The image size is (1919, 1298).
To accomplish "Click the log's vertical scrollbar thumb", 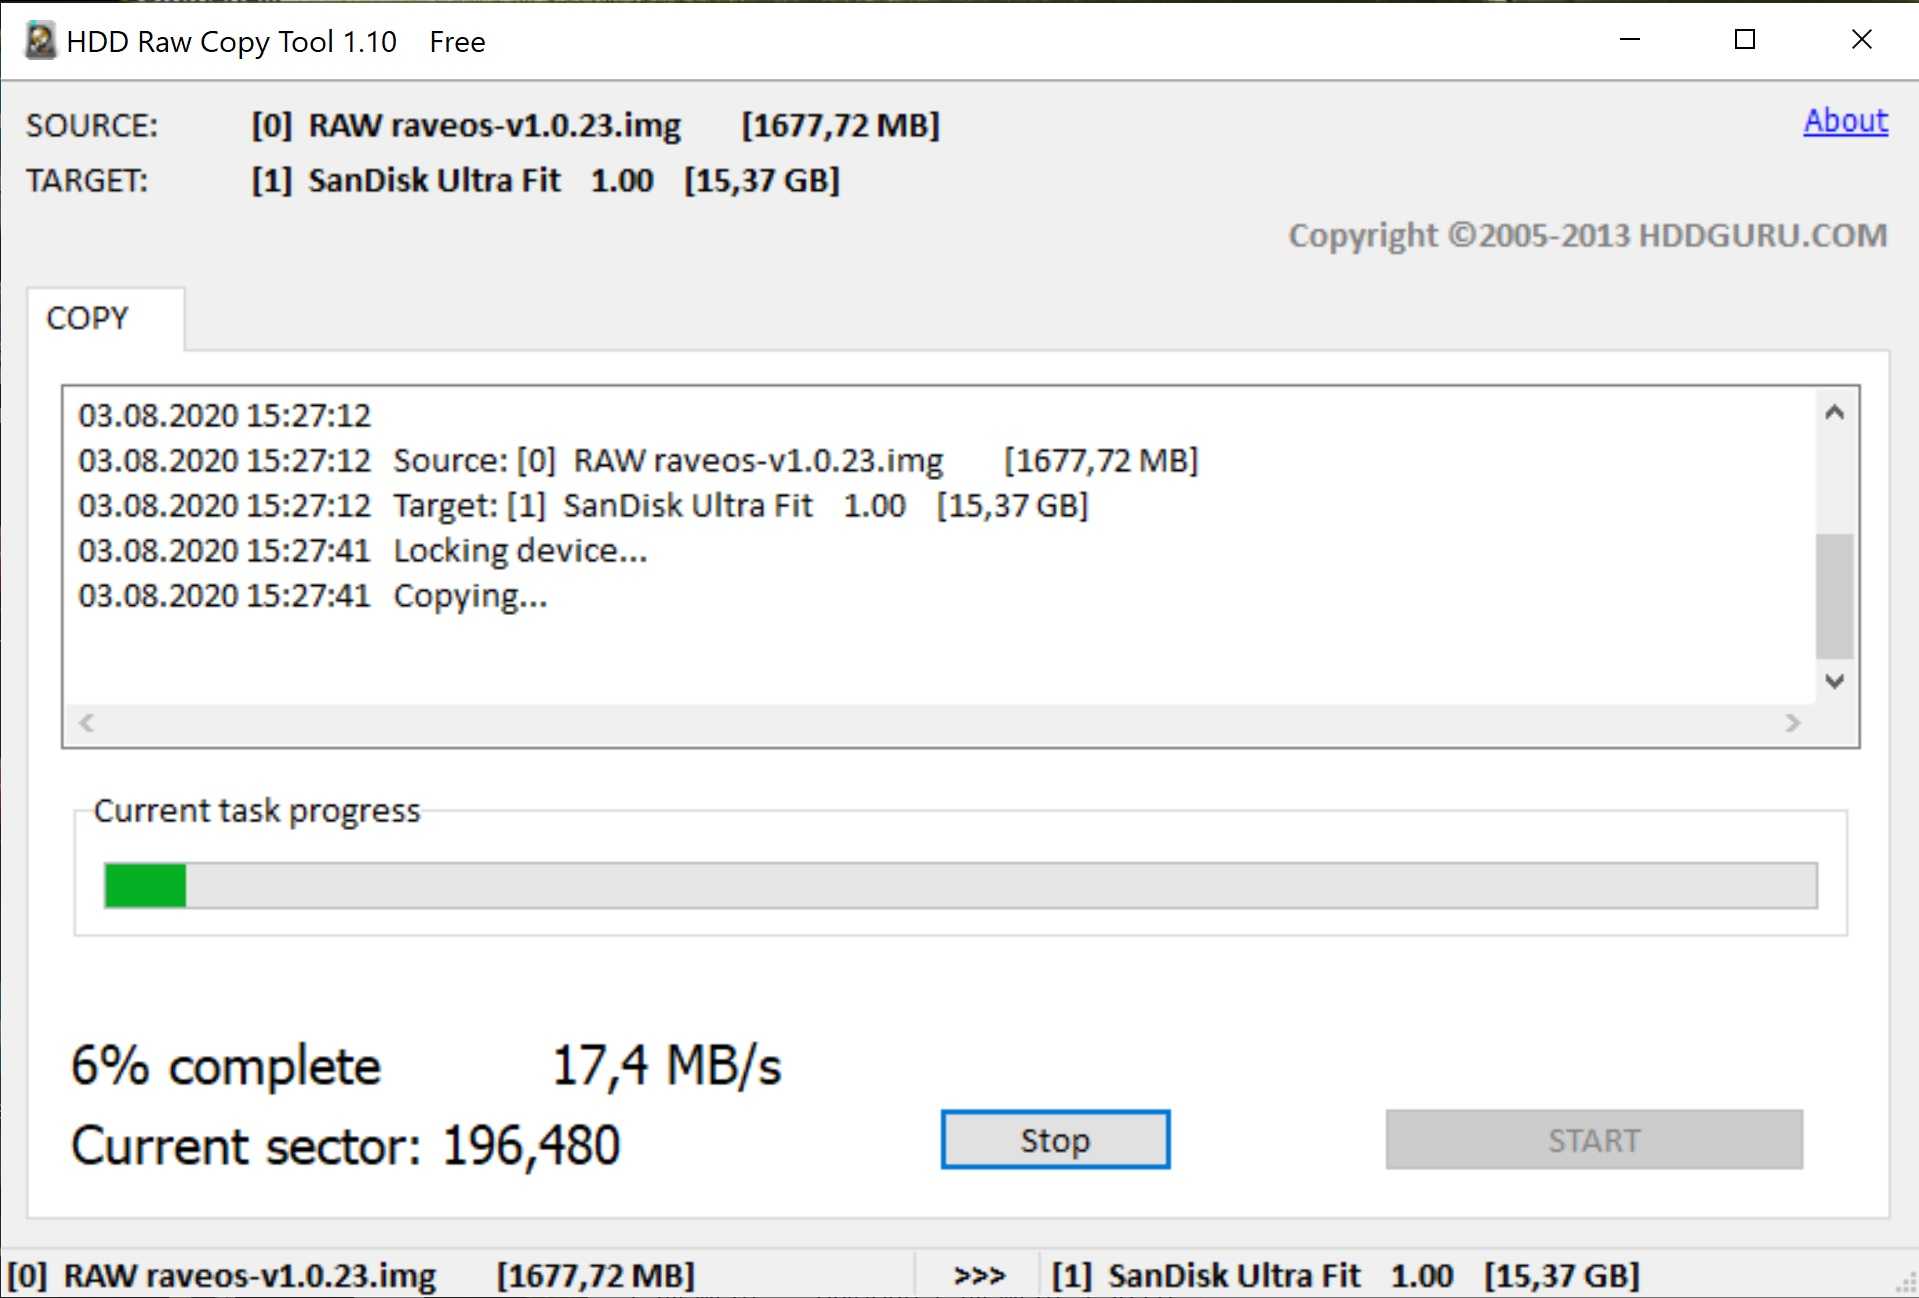I will click(x=1834, y=596).
